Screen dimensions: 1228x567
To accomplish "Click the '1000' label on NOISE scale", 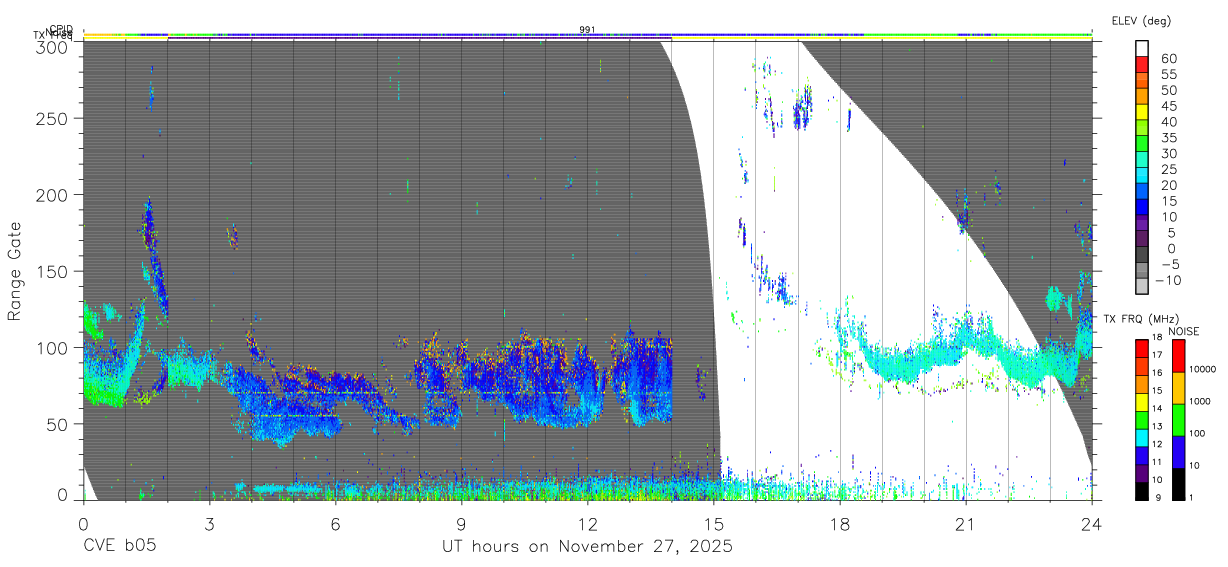I will click(x=1199, y=401).
